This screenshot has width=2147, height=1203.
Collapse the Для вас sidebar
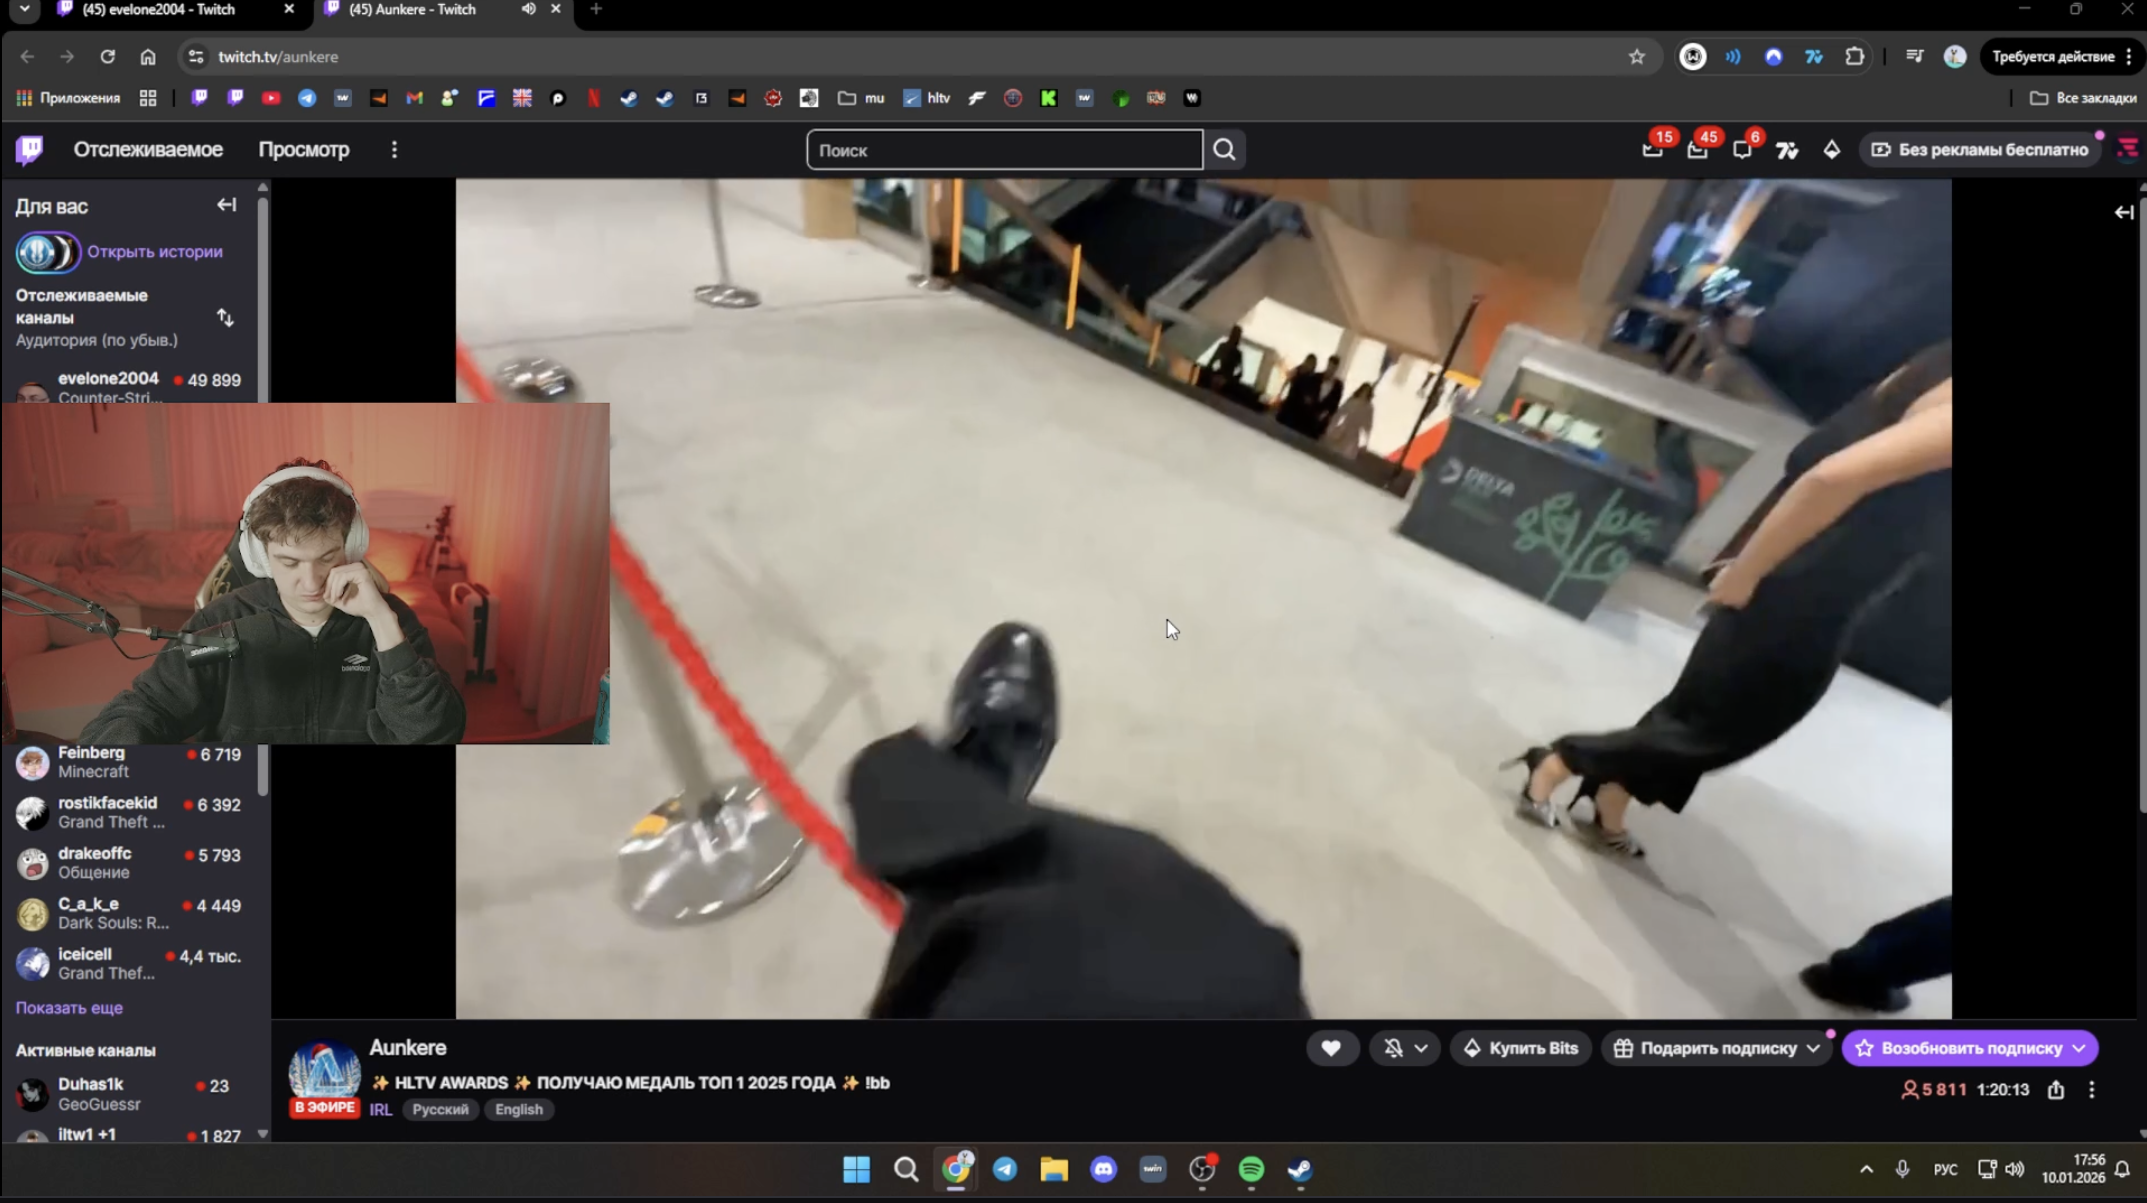227,205
